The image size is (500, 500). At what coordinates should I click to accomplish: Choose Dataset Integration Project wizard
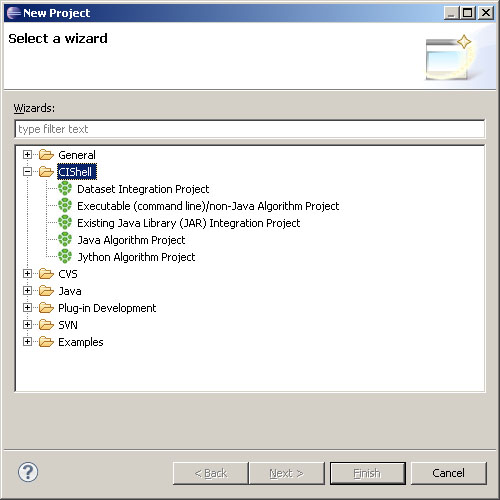click(x=143, y=189)
